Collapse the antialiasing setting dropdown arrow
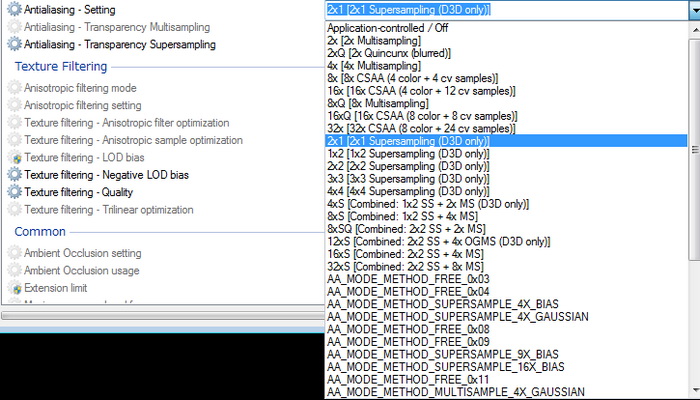 tap(695, 9)
